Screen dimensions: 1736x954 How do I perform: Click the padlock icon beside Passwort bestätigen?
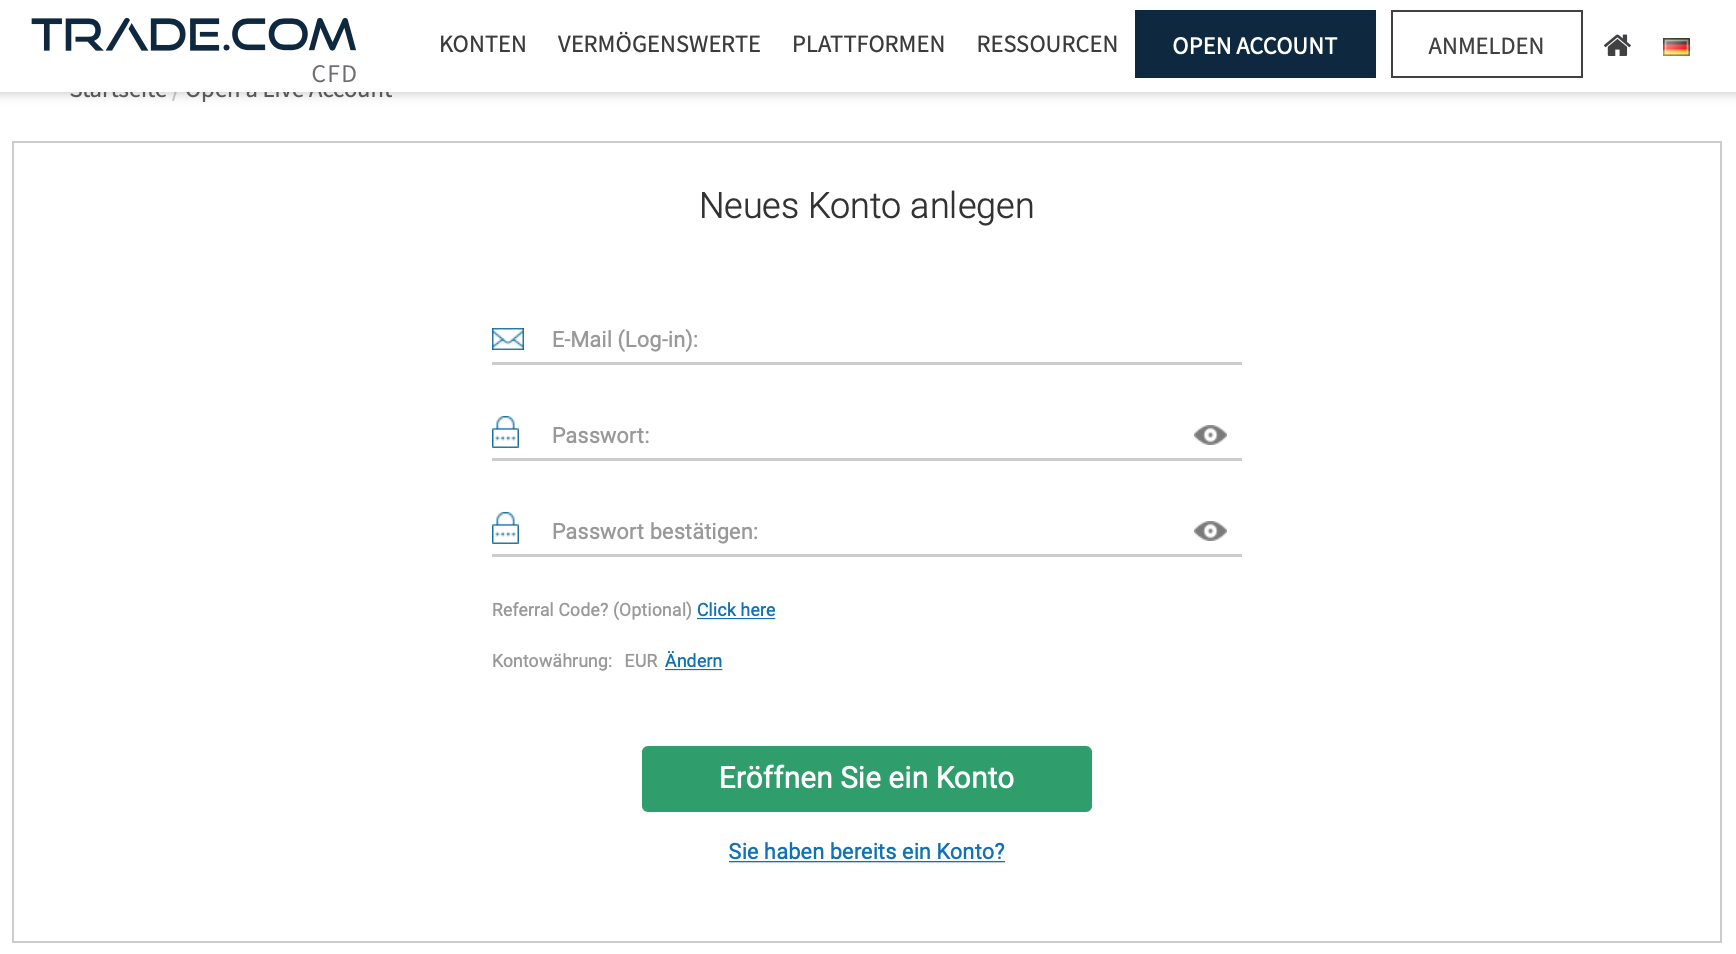coord(506,528)
